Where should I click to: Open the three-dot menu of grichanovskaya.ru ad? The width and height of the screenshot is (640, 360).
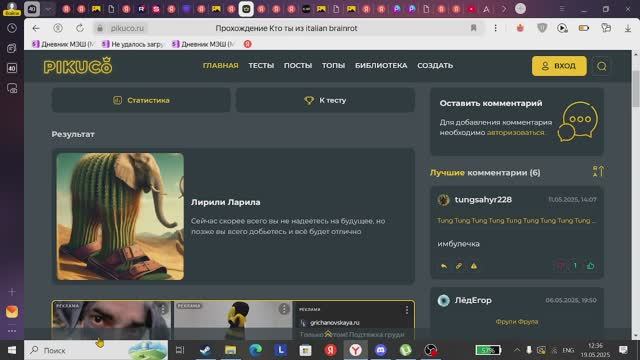tap(407, 311)
